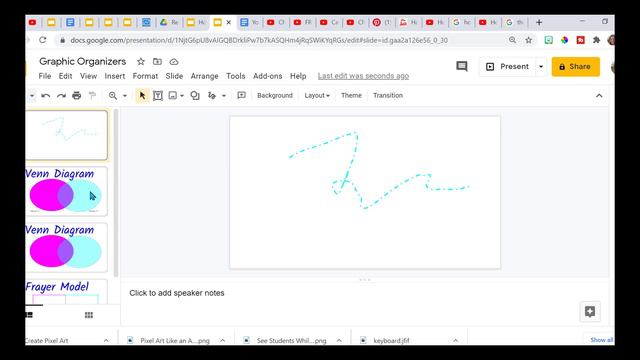This screenshot has height=360, width=640.
Task: Open the Arrange menu
Action: tap(204, 76)
